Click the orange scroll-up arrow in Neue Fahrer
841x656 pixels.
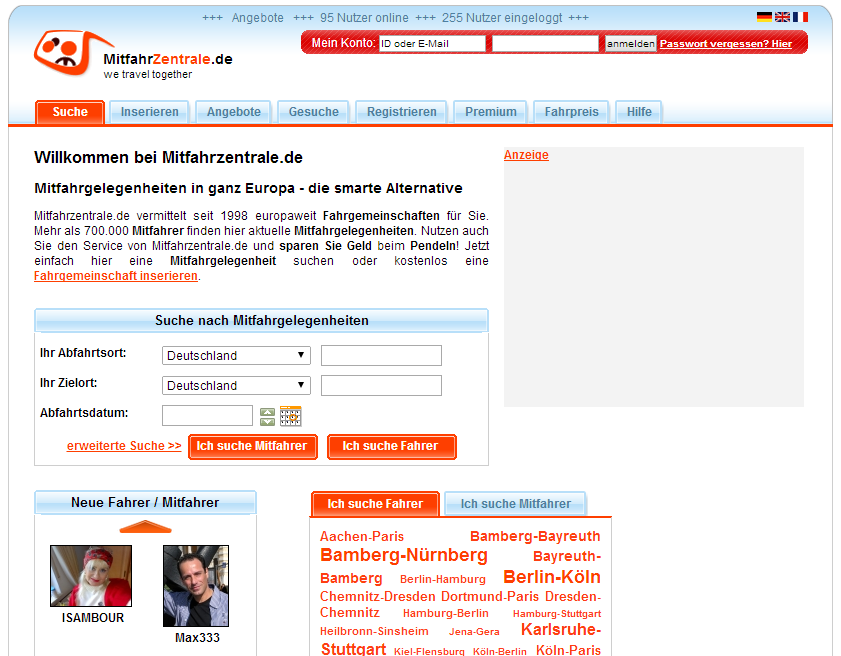145,526
